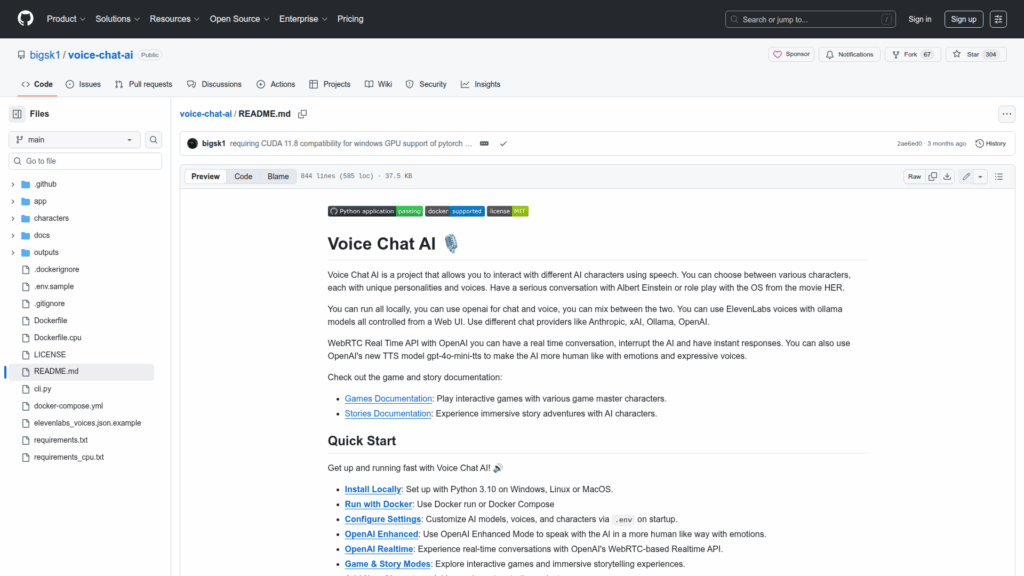Copy the README.md file path
The image size is (1024, 576).
point(303,114)
